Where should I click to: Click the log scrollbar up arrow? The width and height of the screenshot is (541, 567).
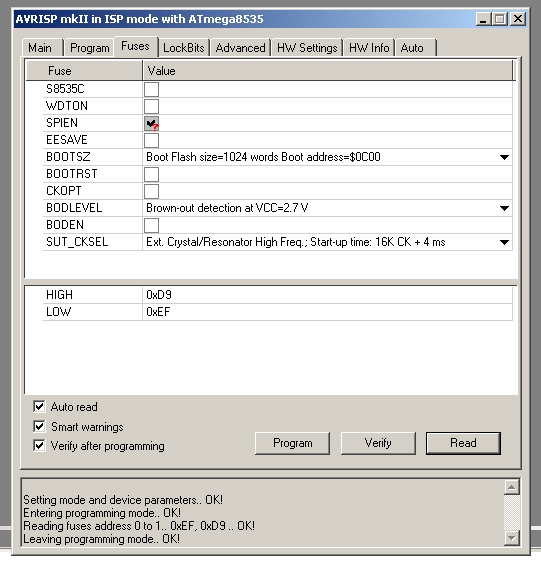[512, 487]
